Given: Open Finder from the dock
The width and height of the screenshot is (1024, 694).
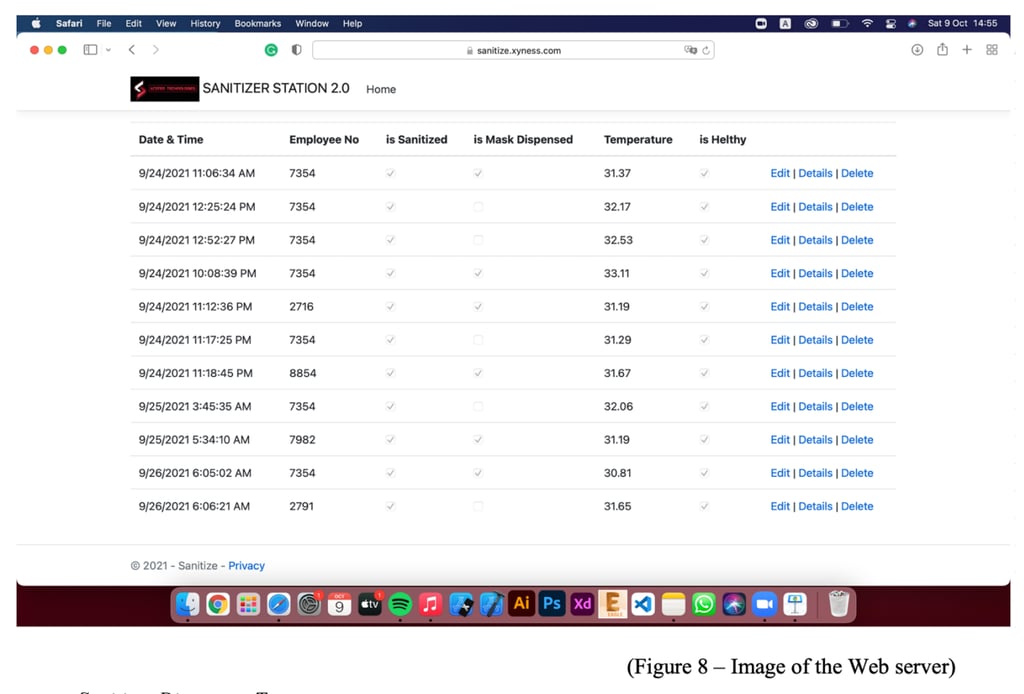Looking at the screenshot, I should pos(187,604).
